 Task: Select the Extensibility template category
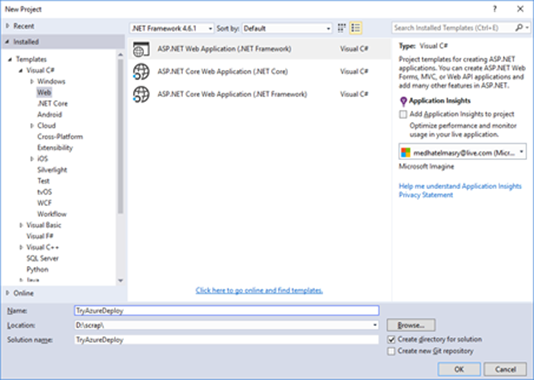[55, 148]
